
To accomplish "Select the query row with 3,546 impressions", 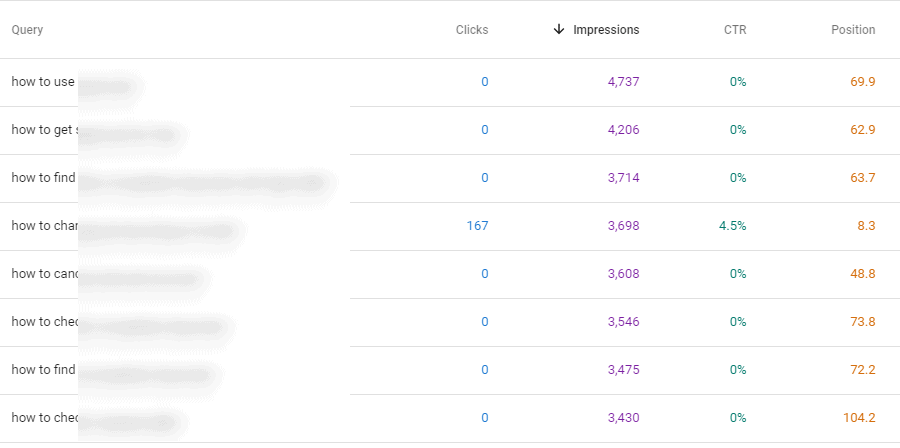I will coord(450,322).
